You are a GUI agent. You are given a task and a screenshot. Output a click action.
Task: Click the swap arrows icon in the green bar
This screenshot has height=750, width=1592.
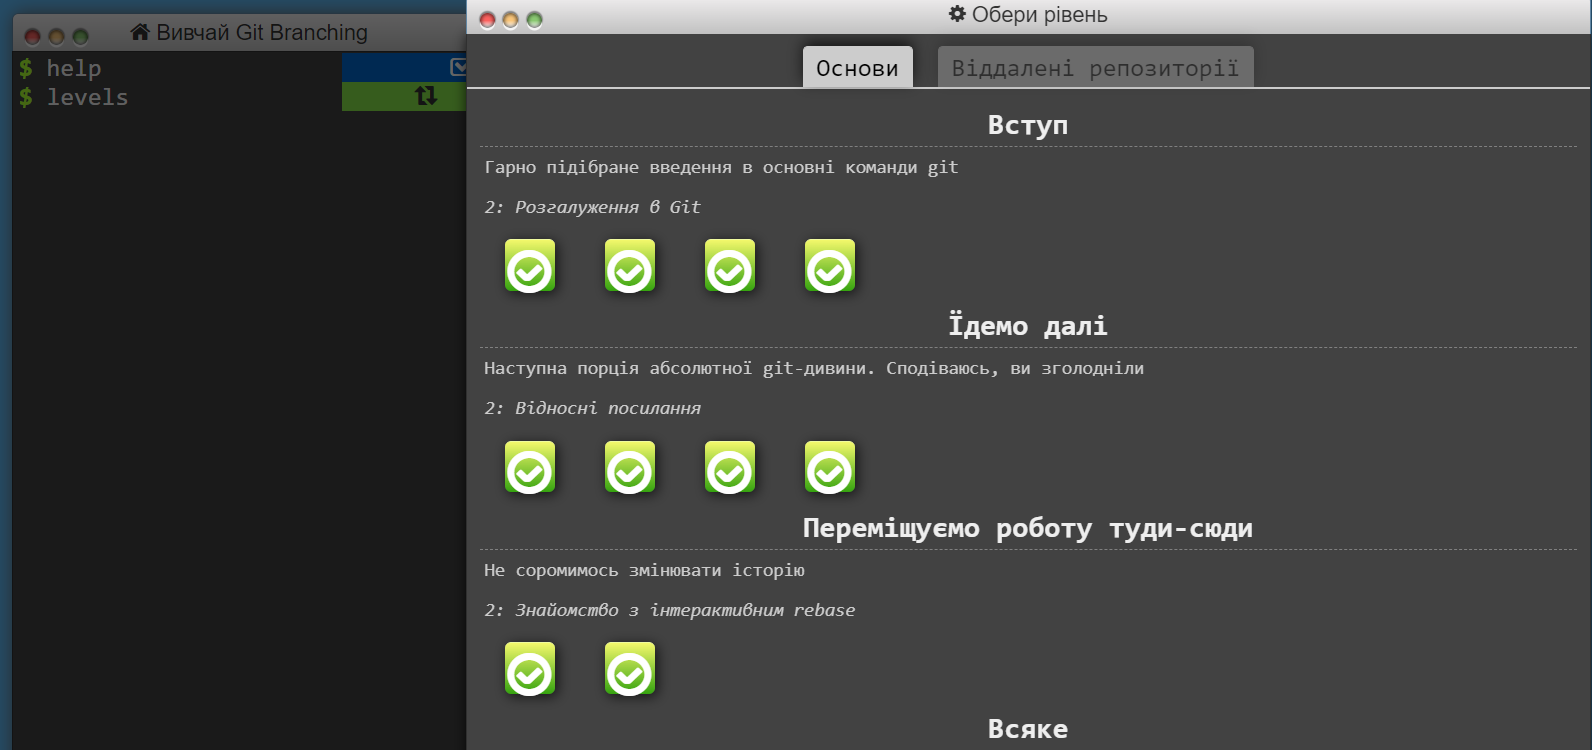pyautogui.click(x=426, y=96)
